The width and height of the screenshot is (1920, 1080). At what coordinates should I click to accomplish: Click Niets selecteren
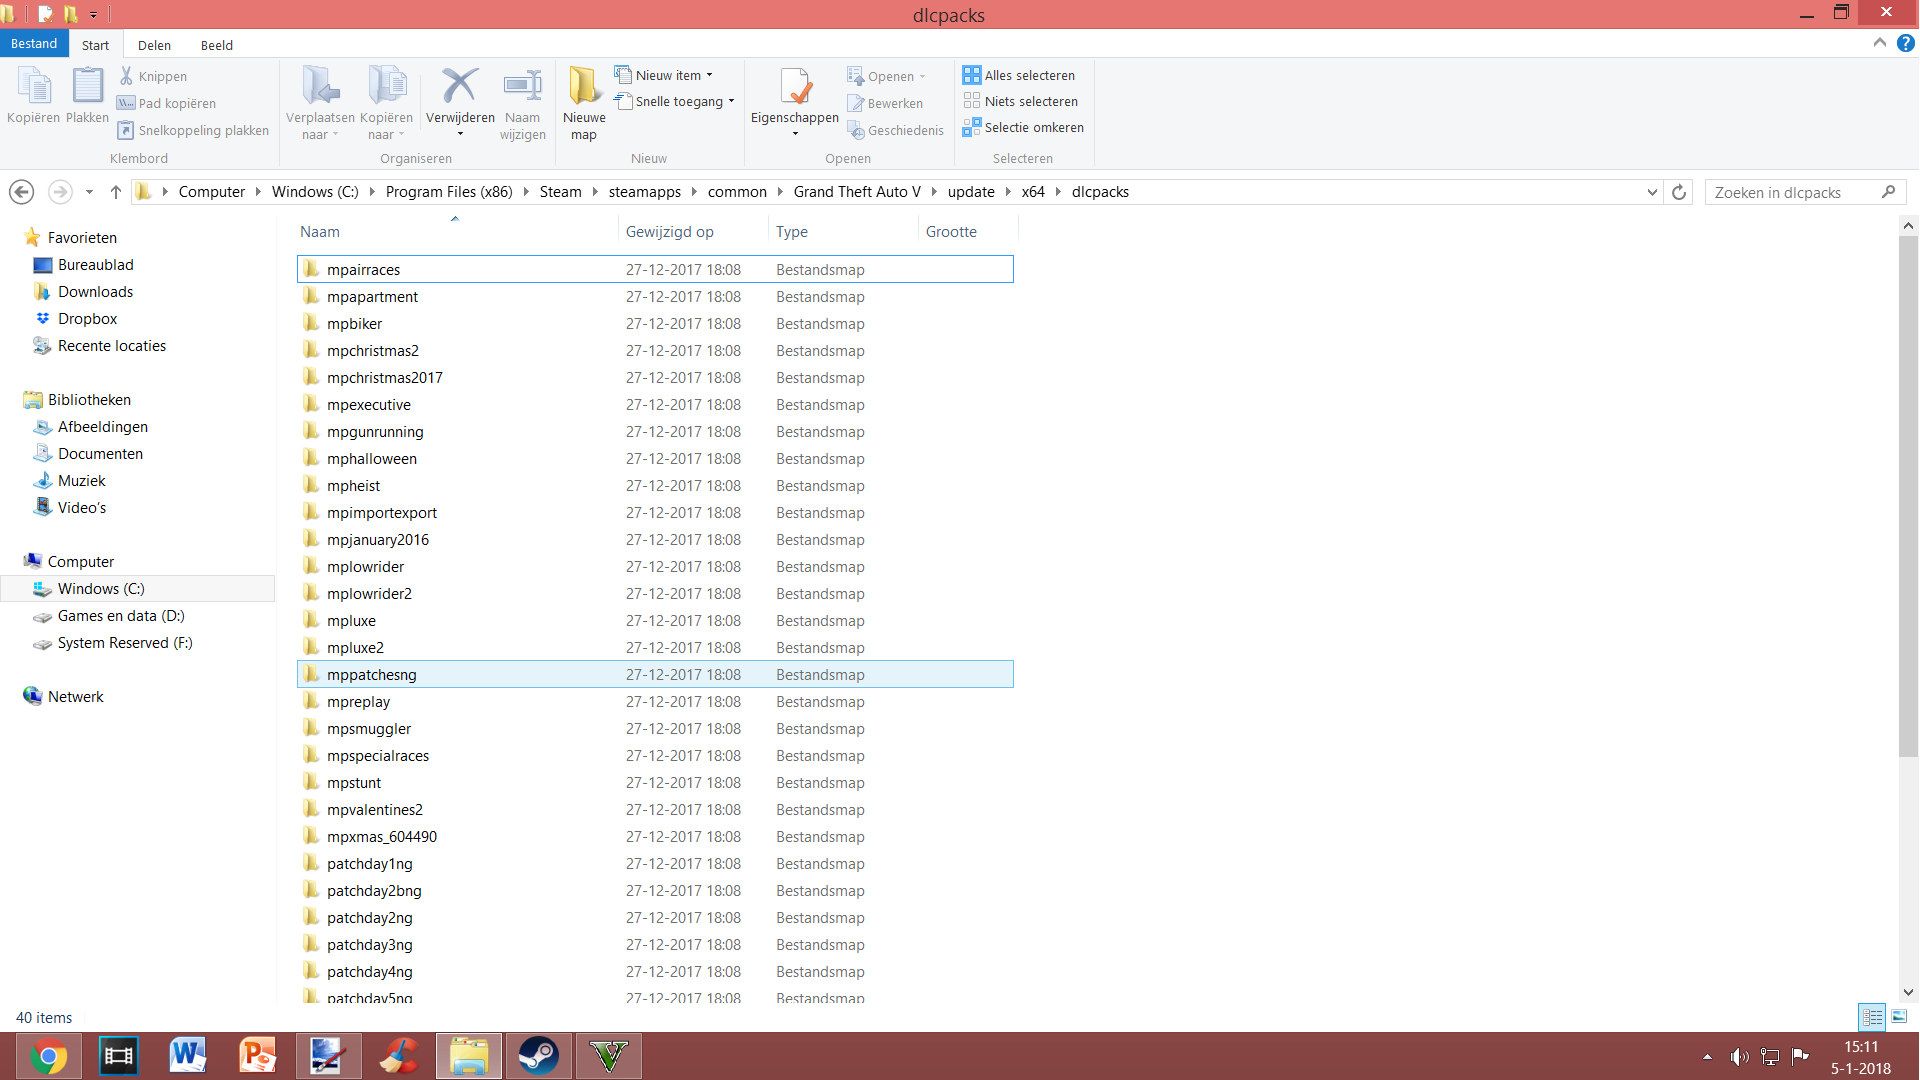(1020, 101)
